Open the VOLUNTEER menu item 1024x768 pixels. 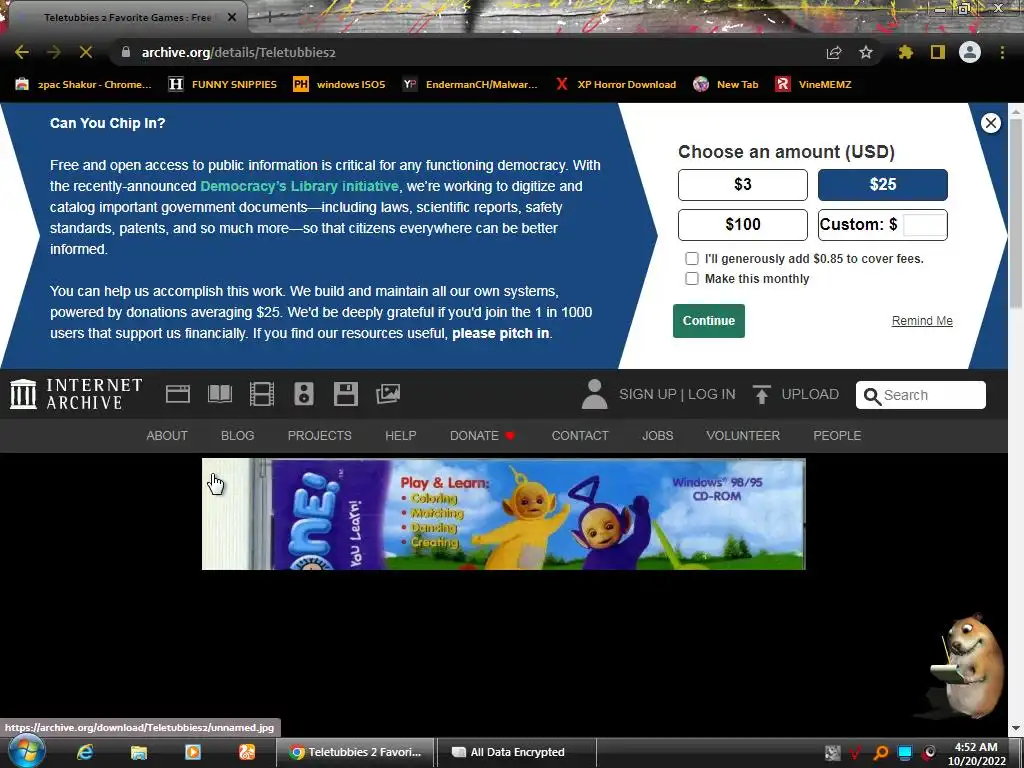tap(743, 436)
